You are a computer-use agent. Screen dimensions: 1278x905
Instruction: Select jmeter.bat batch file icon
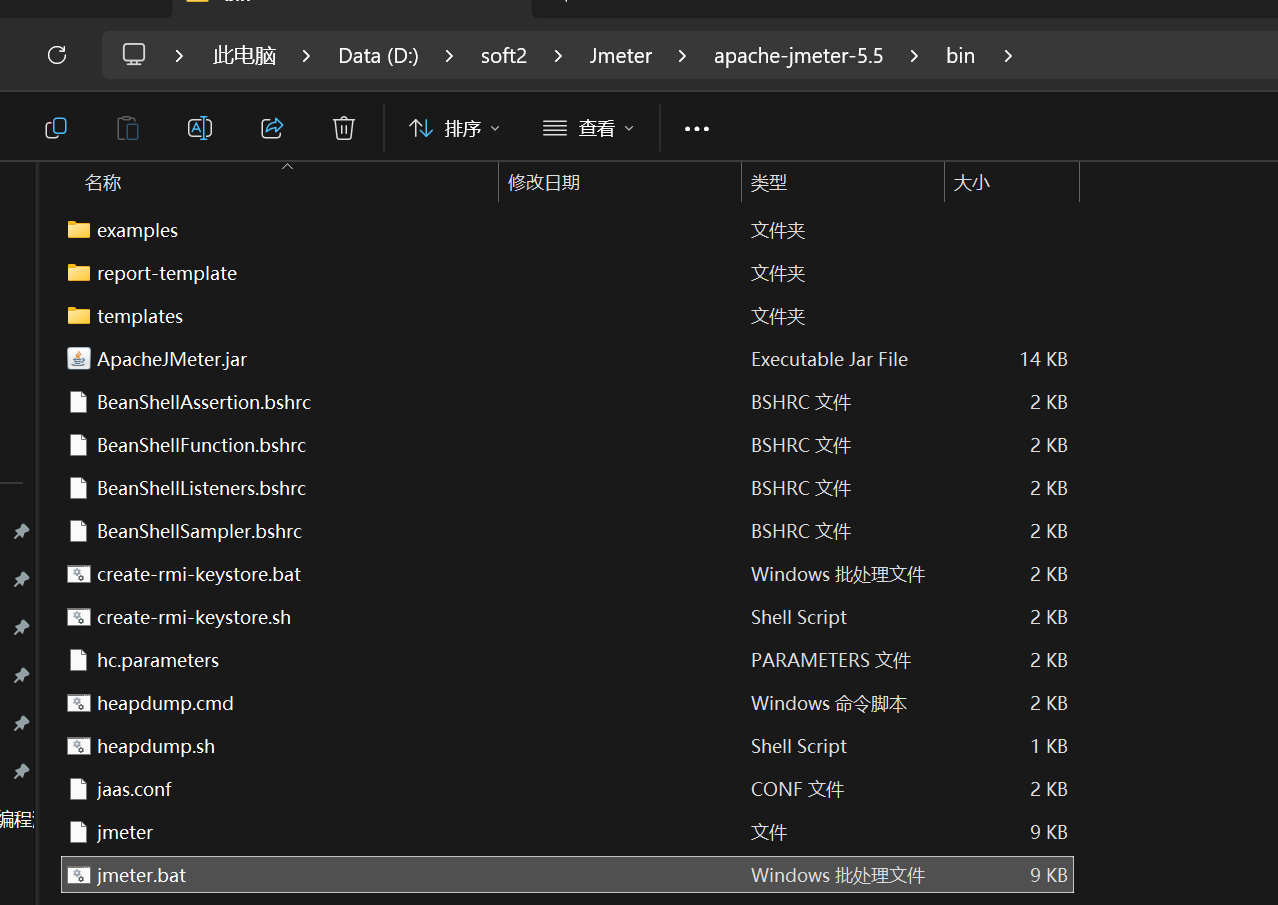(x=79, y=875)
